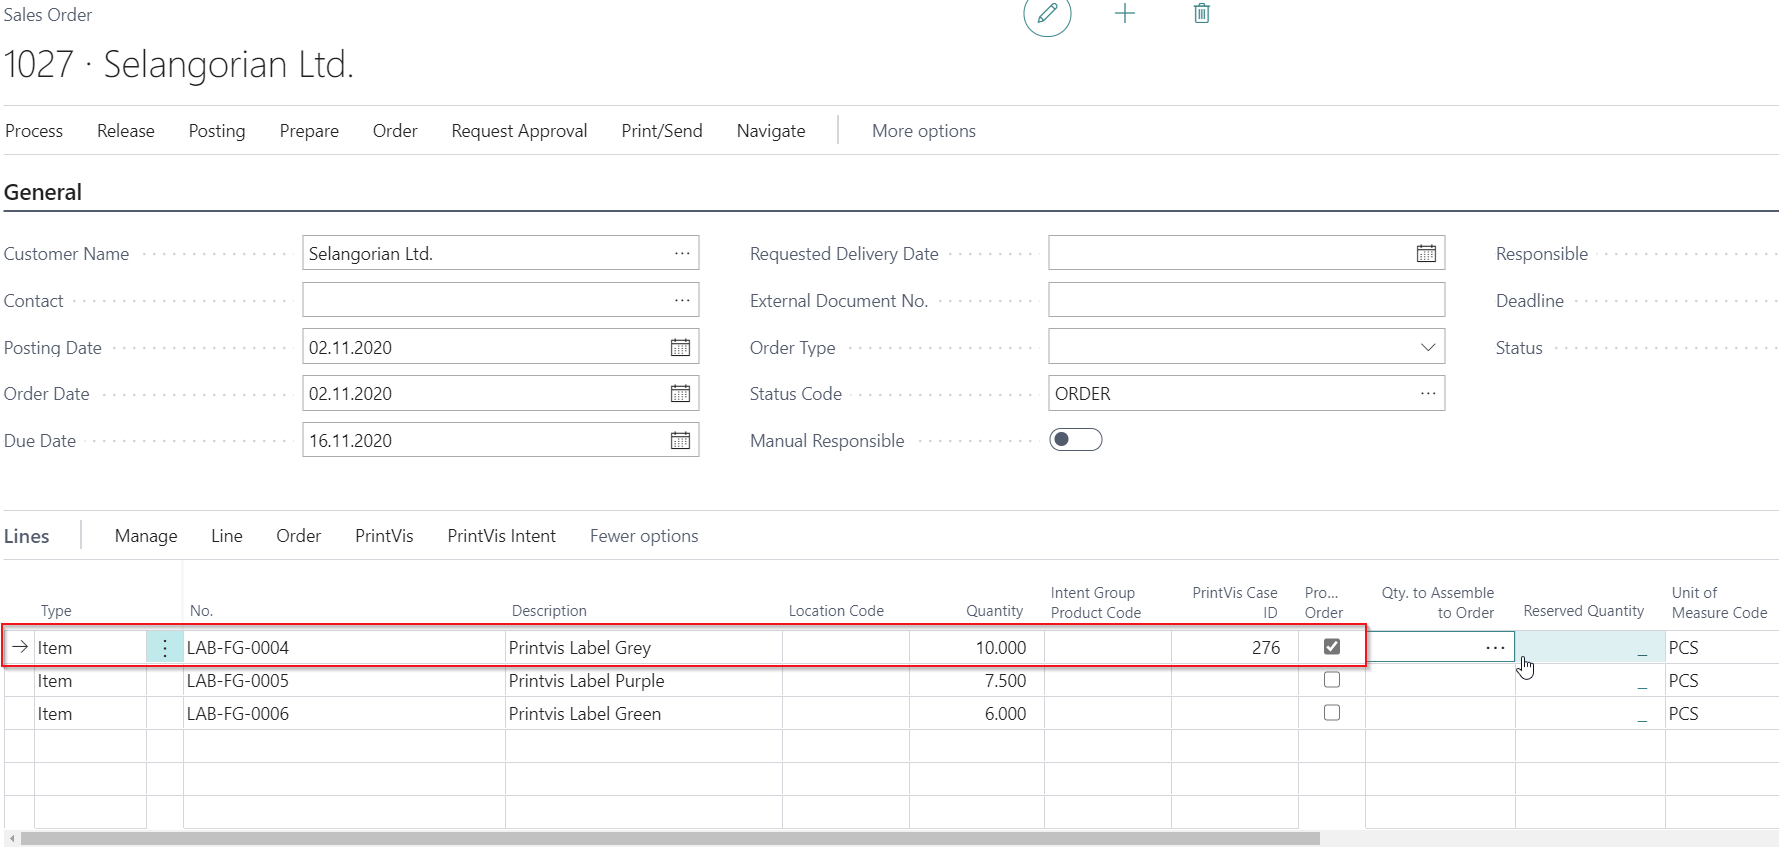
Task: Check Production Order box for Printvis Label Purple
Action: 1332,680
